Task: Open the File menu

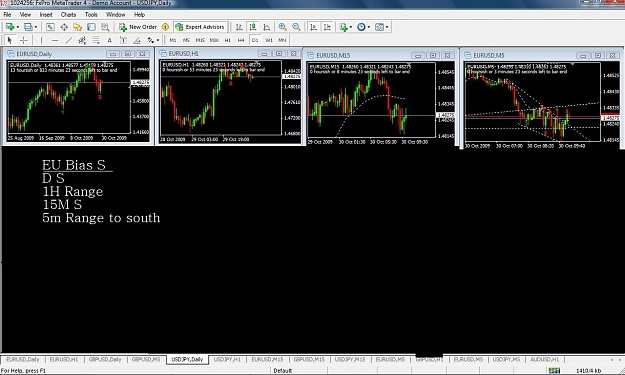Action: [x=7, y=15]
